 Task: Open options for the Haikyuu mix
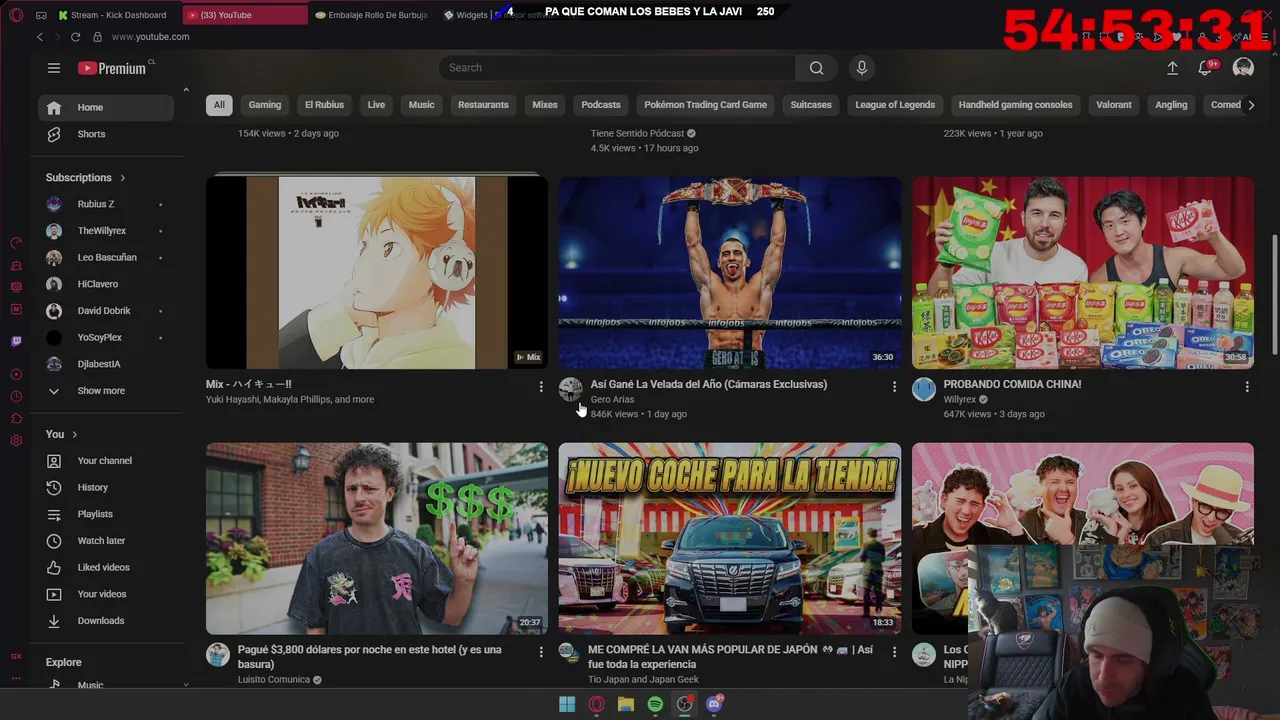click(x=541, y=386)
